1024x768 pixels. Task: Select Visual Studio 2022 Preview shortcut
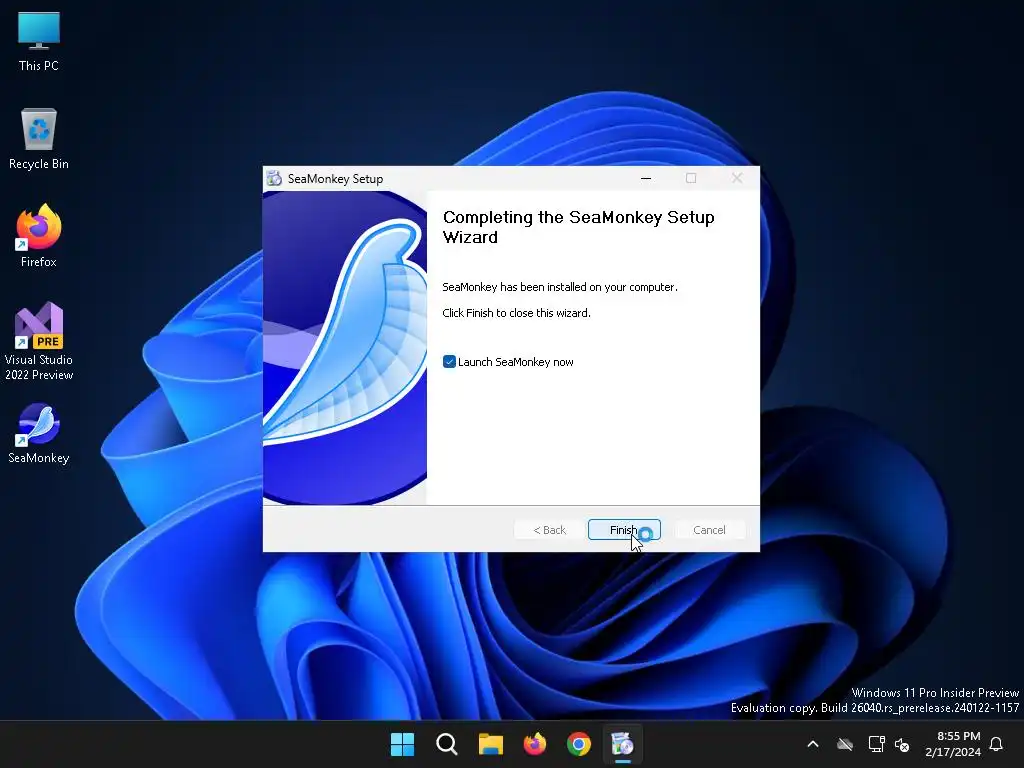click(x=39, y=341)
